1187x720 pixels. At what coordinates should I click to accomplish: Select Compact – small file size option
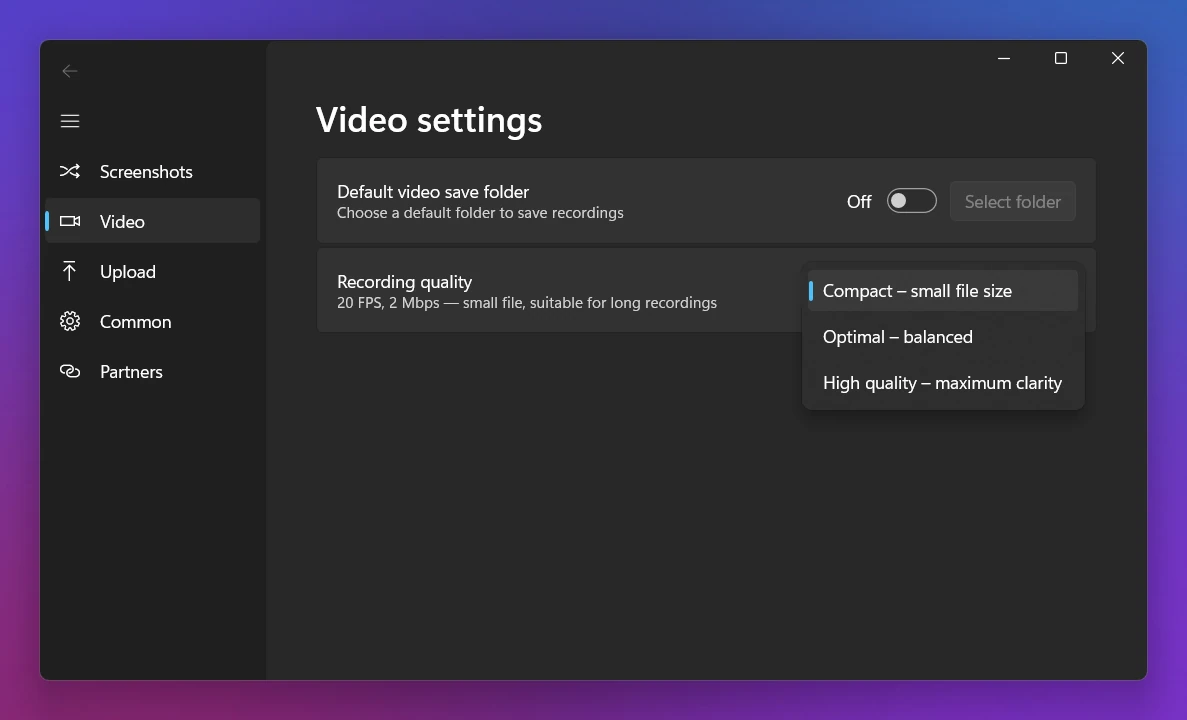click(942, 291)
